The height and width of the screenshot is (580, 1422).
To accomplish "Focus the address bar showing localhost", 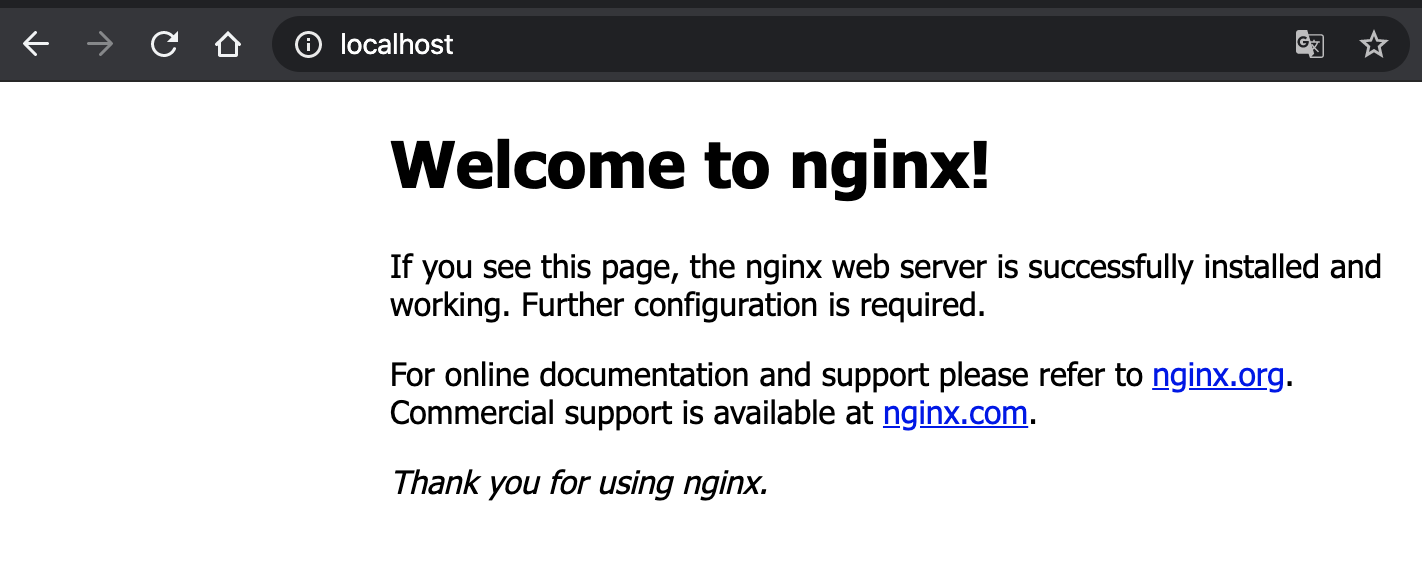I will (x=840, y=44).
